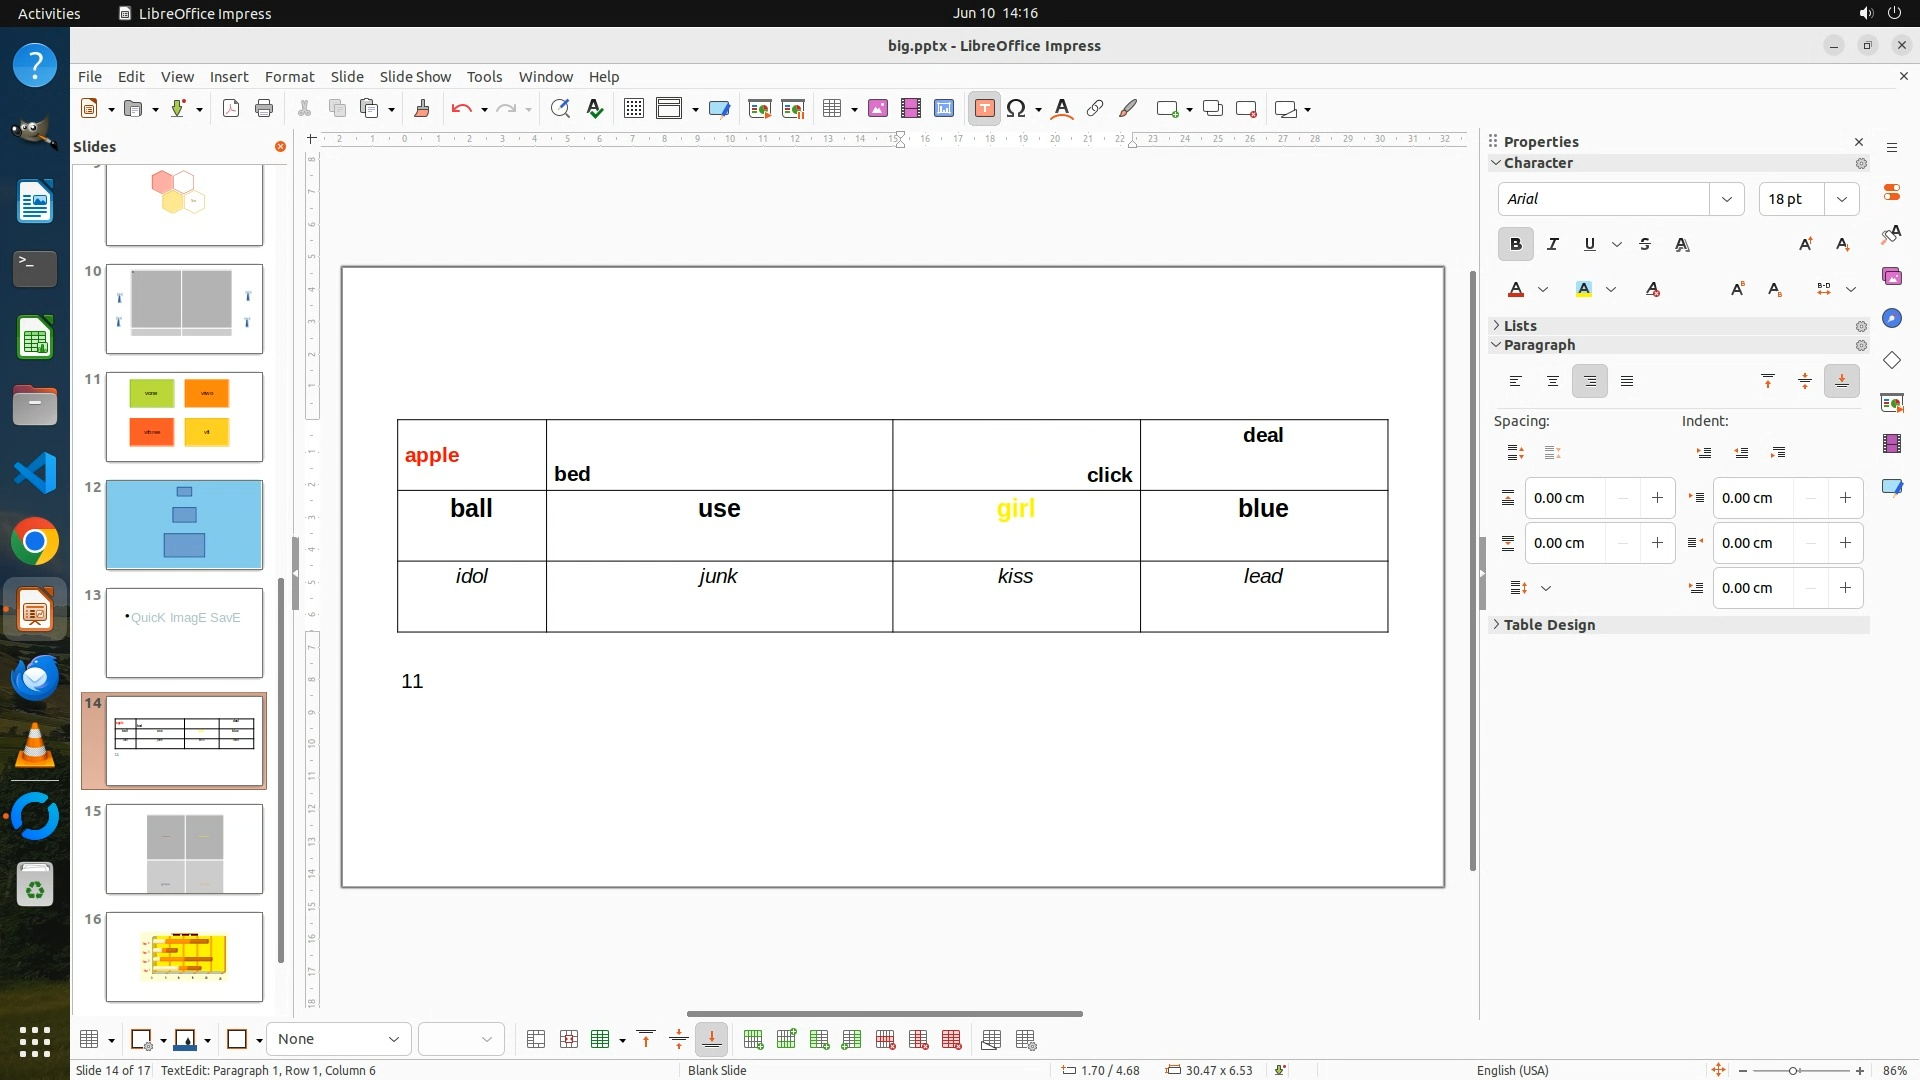Screen dimensions: 1920x1080
Task: Insert a table from the toolbar
Action: [831, 109]
